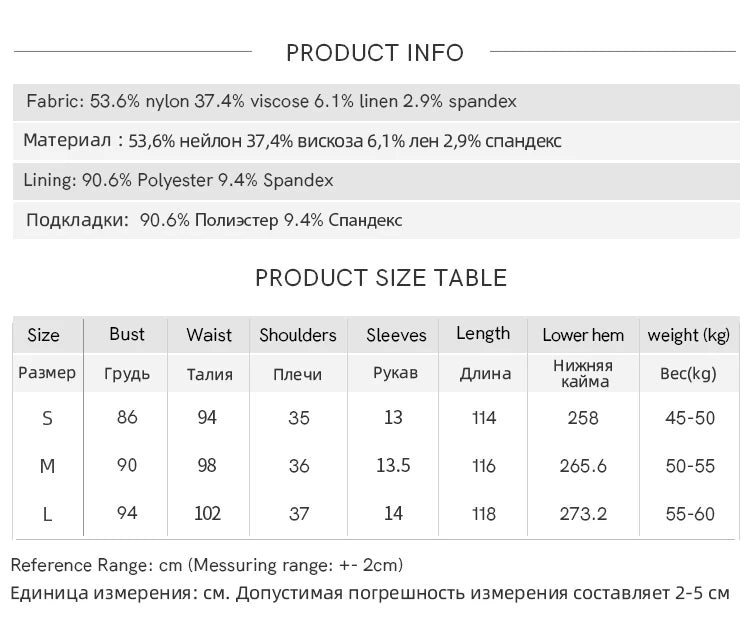The height and width of the screenshot is (630, 750).
Task: Select the Lining Polyester Spandex row
Action: (376, 181)
